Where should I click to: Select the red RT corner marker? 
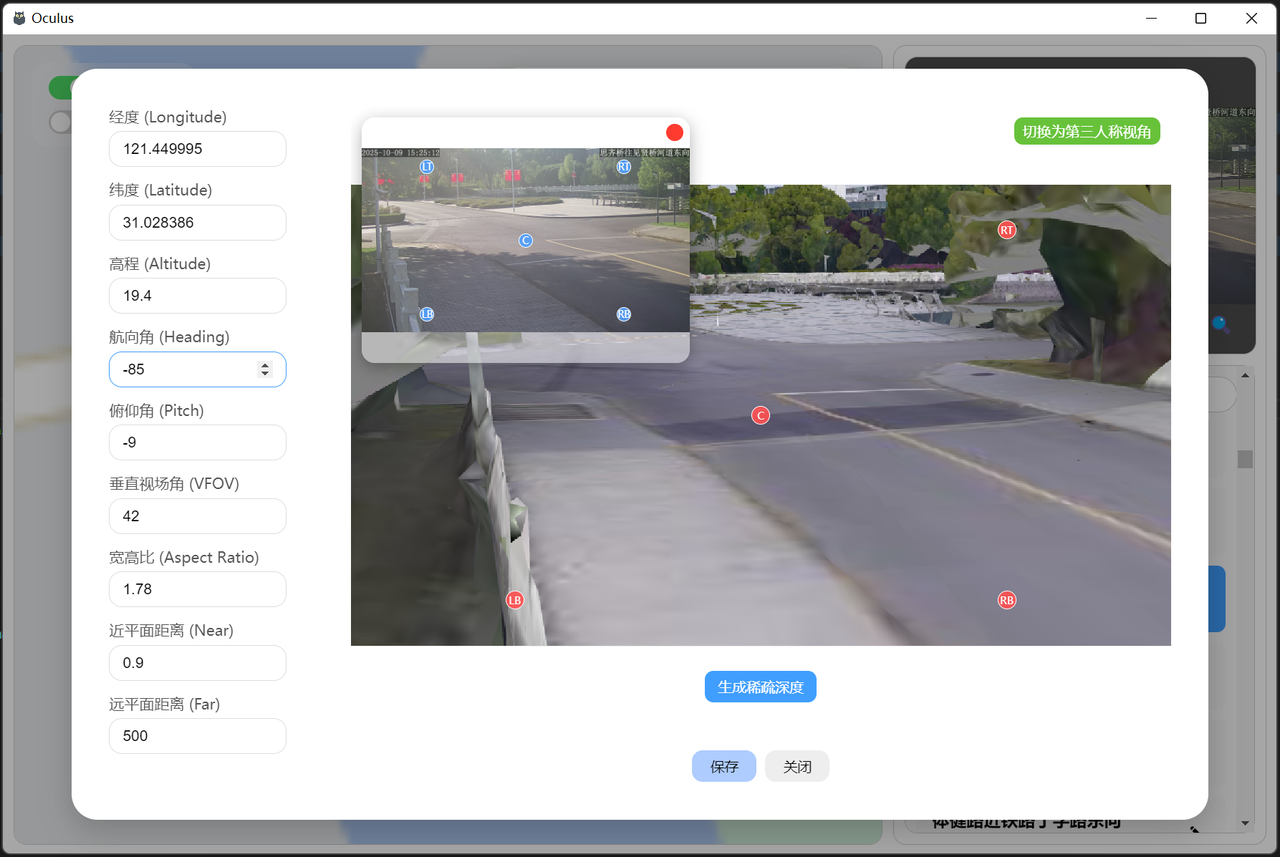pyautogui.click(x=1006, y=230)
